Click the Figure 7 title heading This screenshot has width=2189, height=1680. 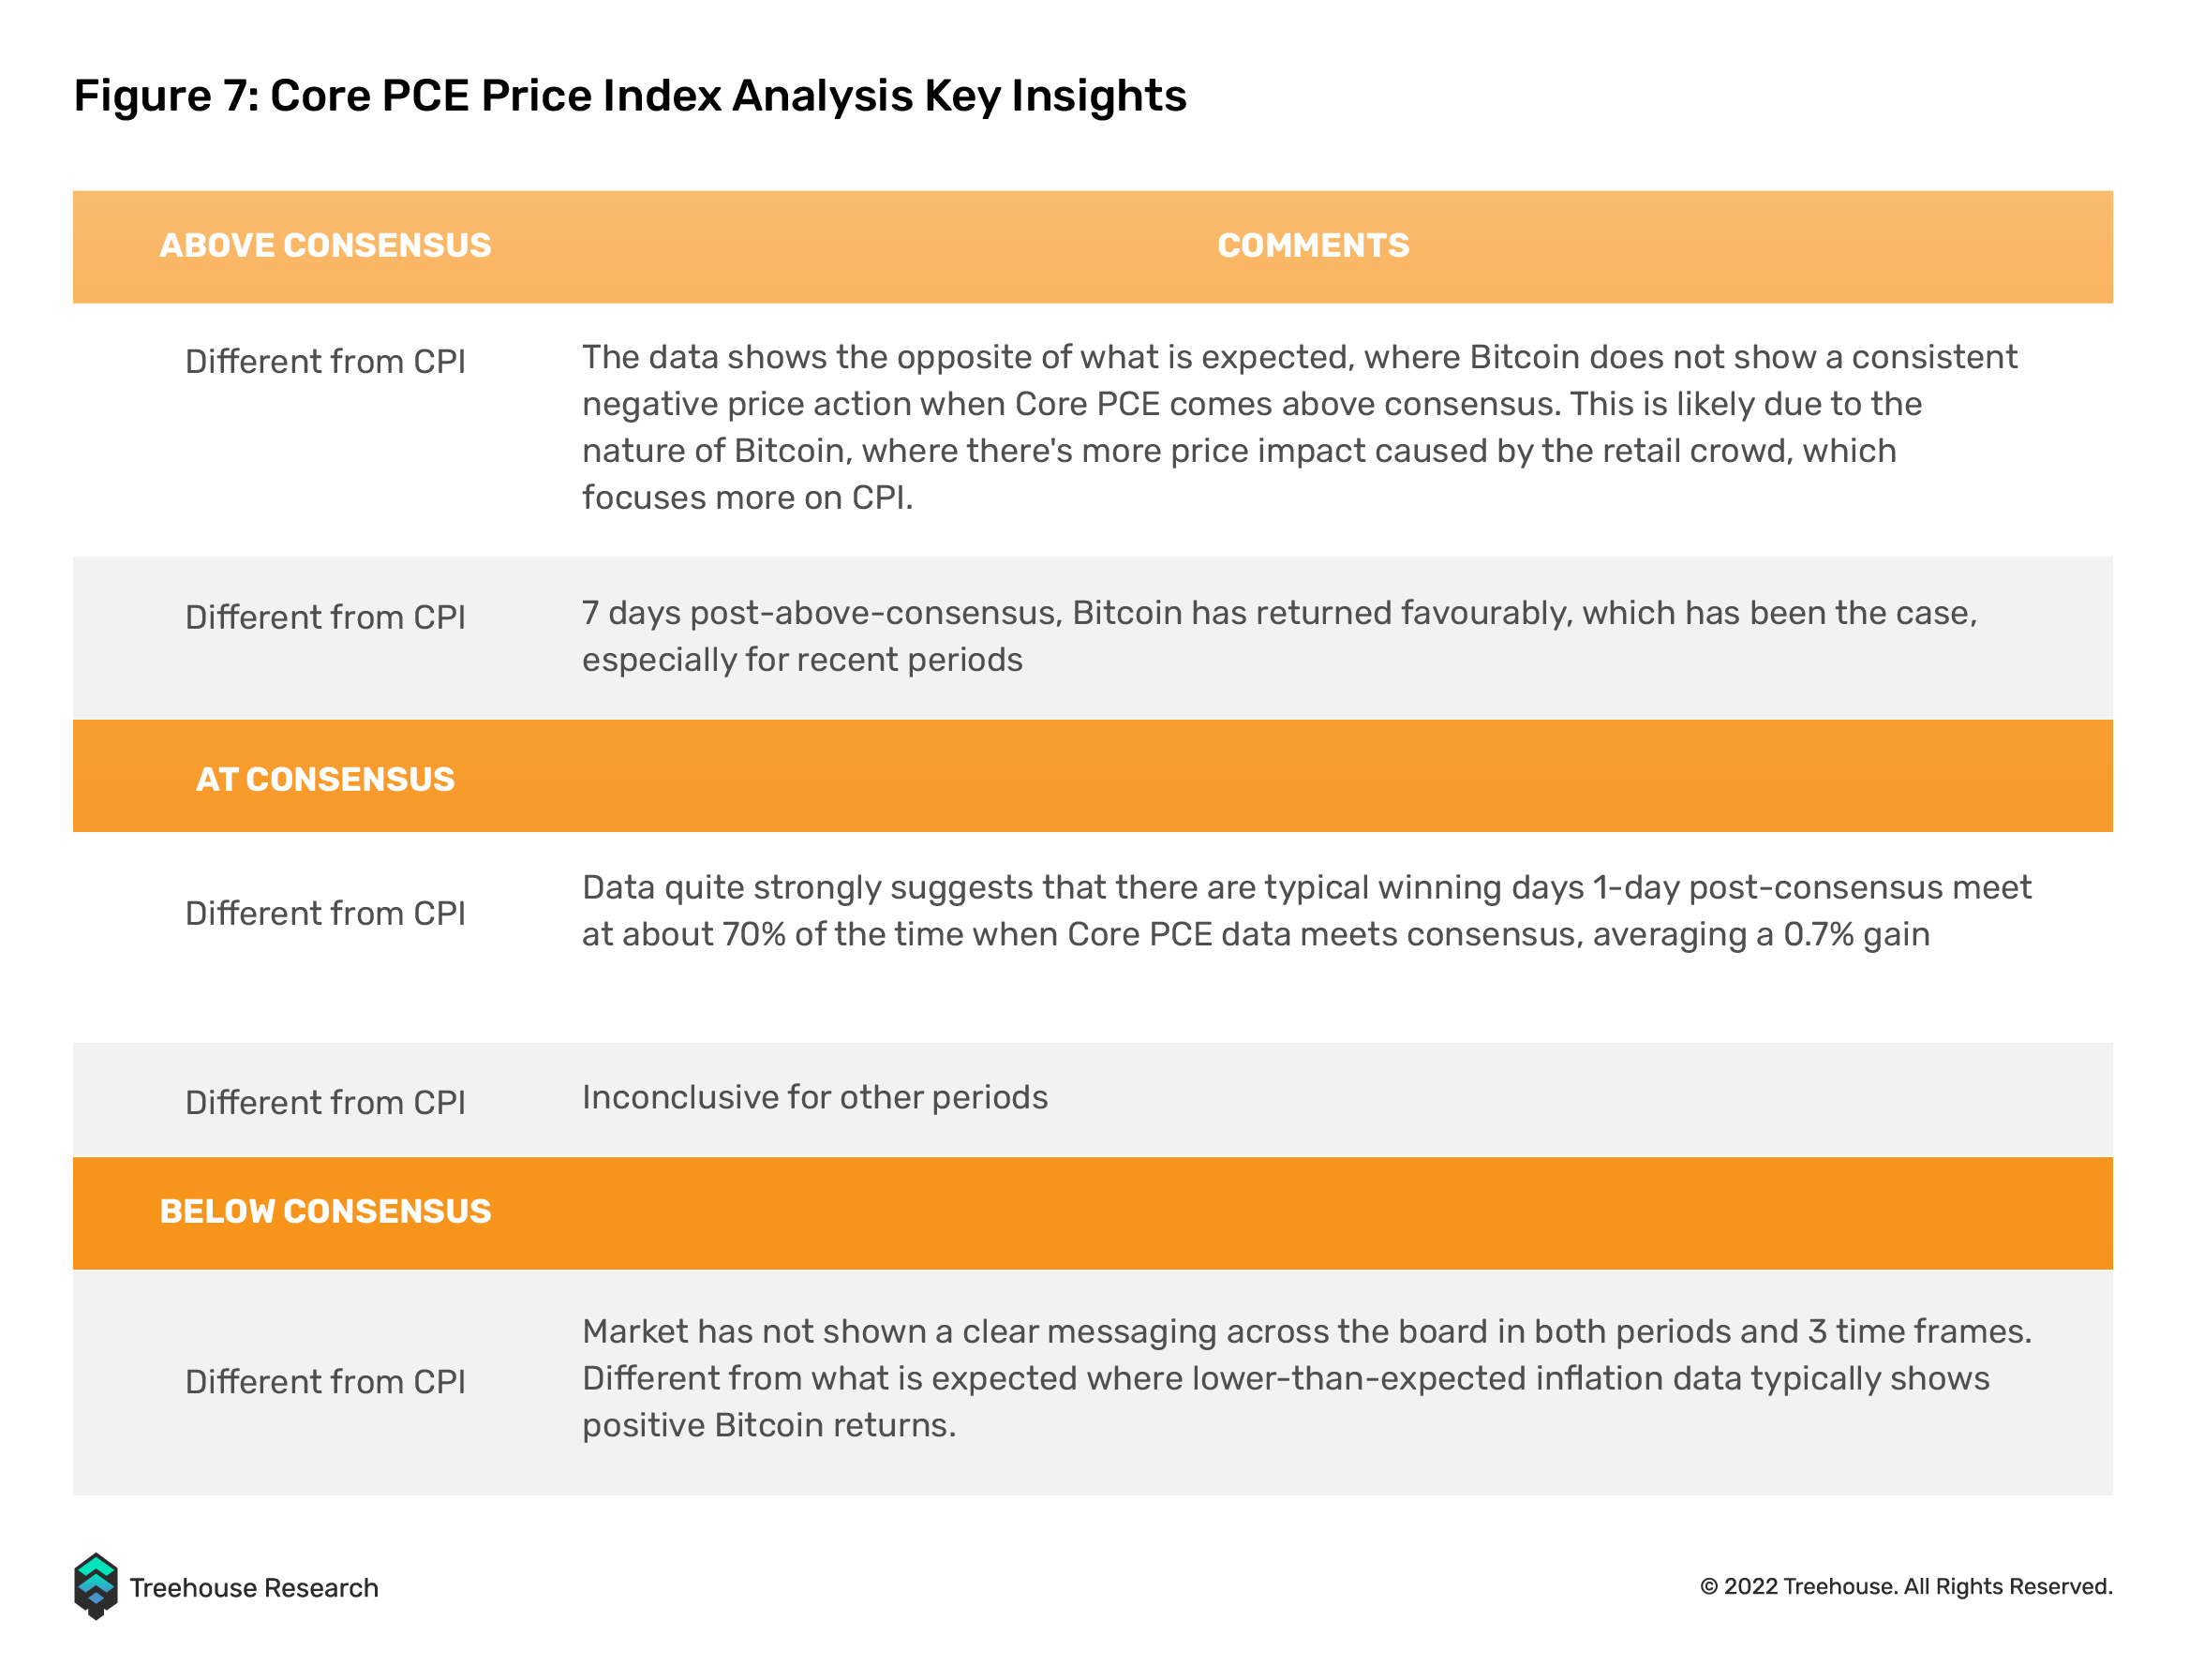click(x=630, y=97)
